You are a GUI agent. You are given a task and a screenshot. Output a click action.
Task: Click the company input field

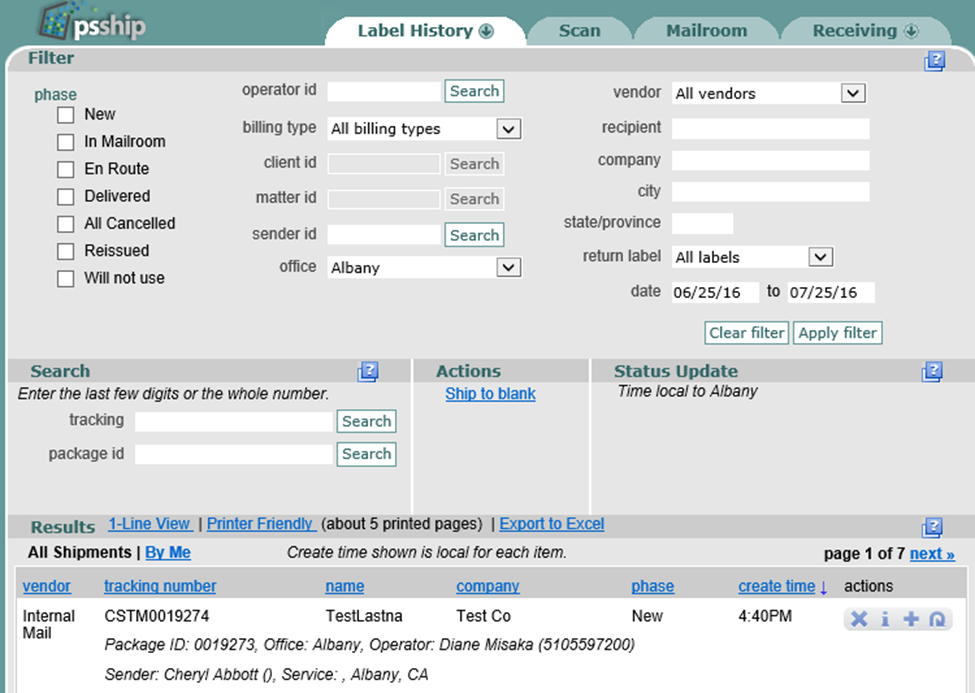click(770, 160)
